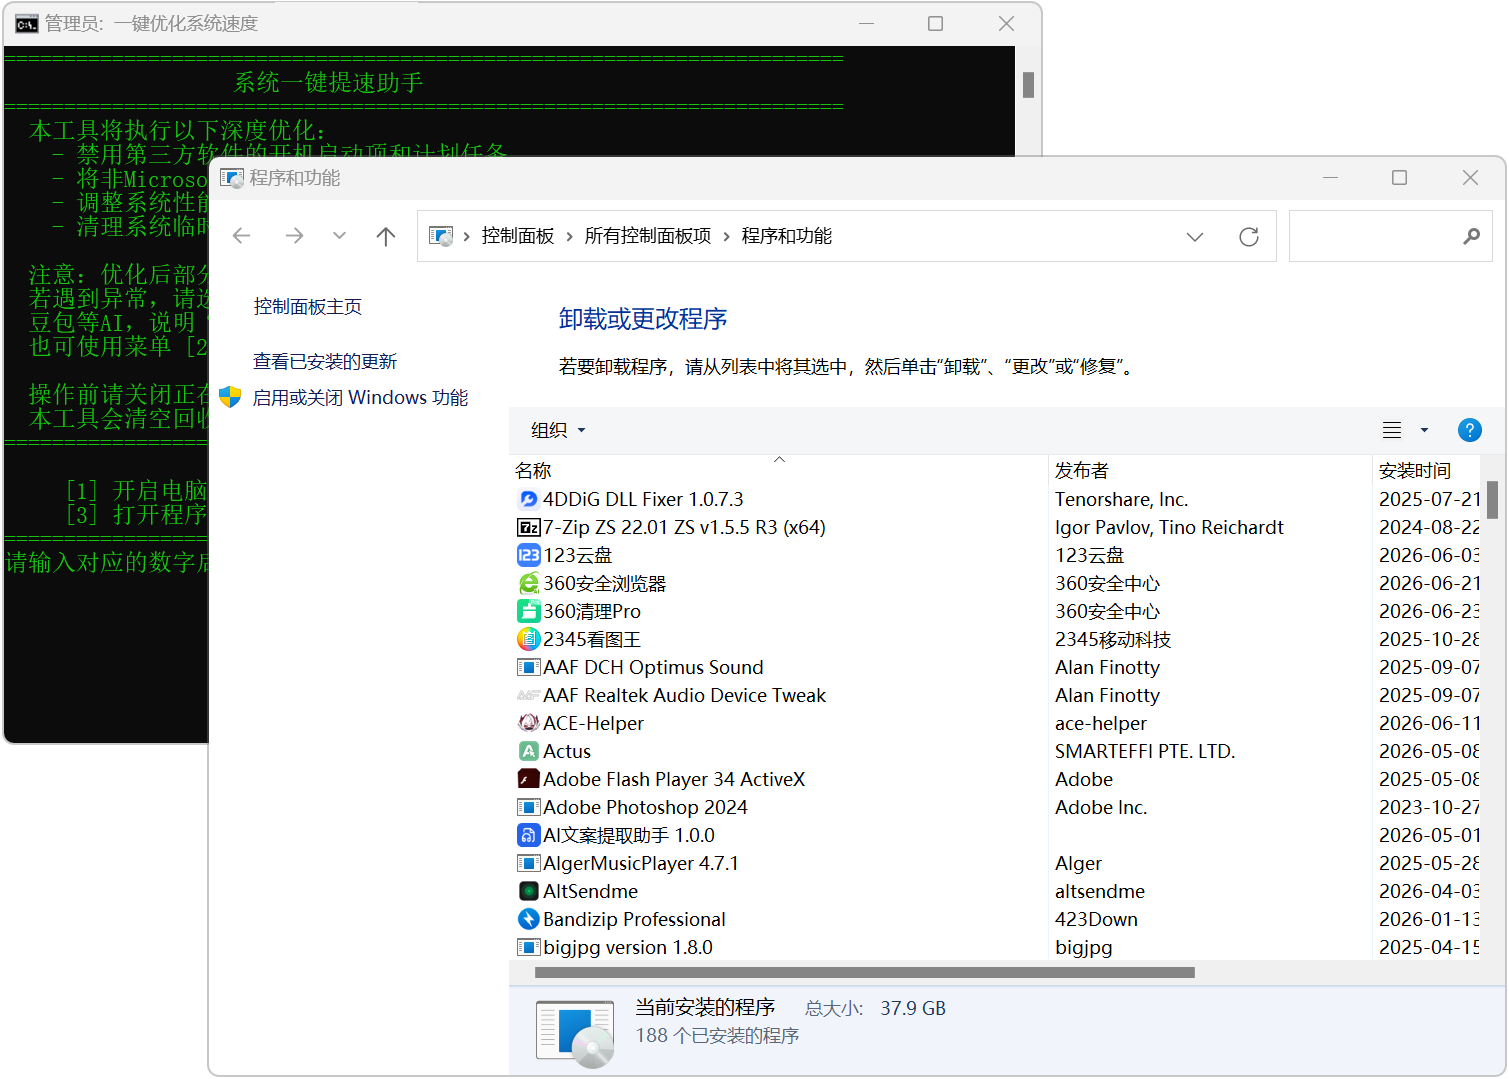Open the recent locations dropdown arrow
1509x1079 pixels.
(x=340, y=236)
